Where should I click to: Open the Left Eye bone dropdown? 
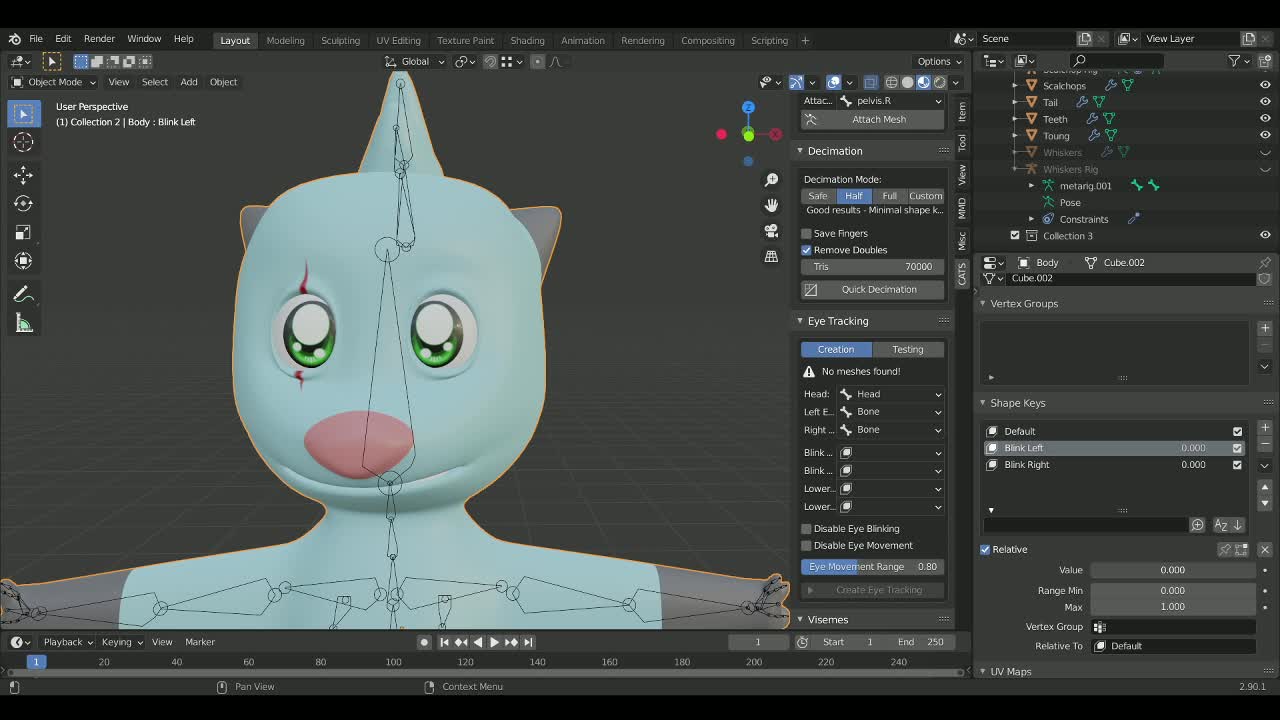point(890,412)
